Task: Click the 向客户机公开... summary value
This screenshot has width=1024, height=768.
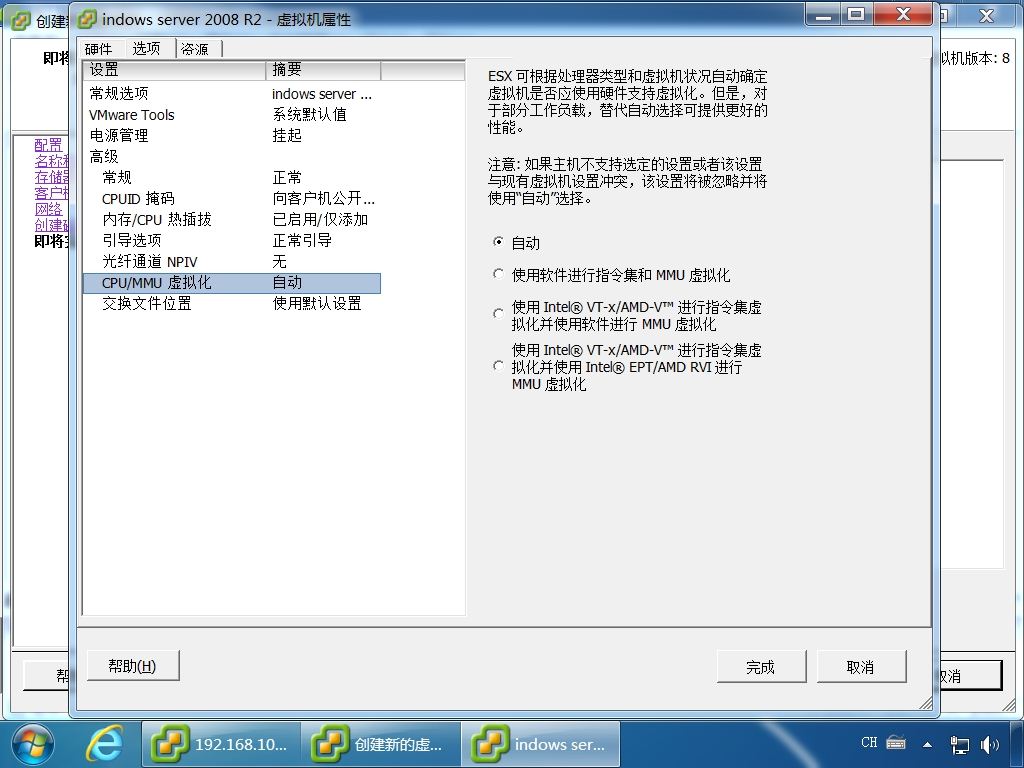Action: pyautogui.click(x=324, y=199)
